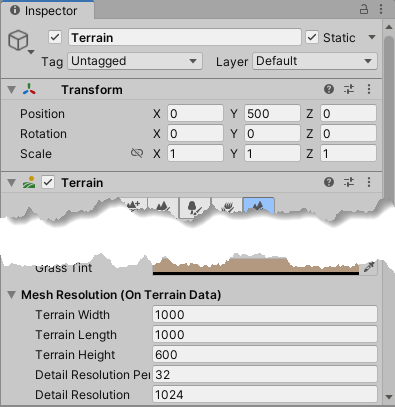Click the Scale label

(36, 154)
